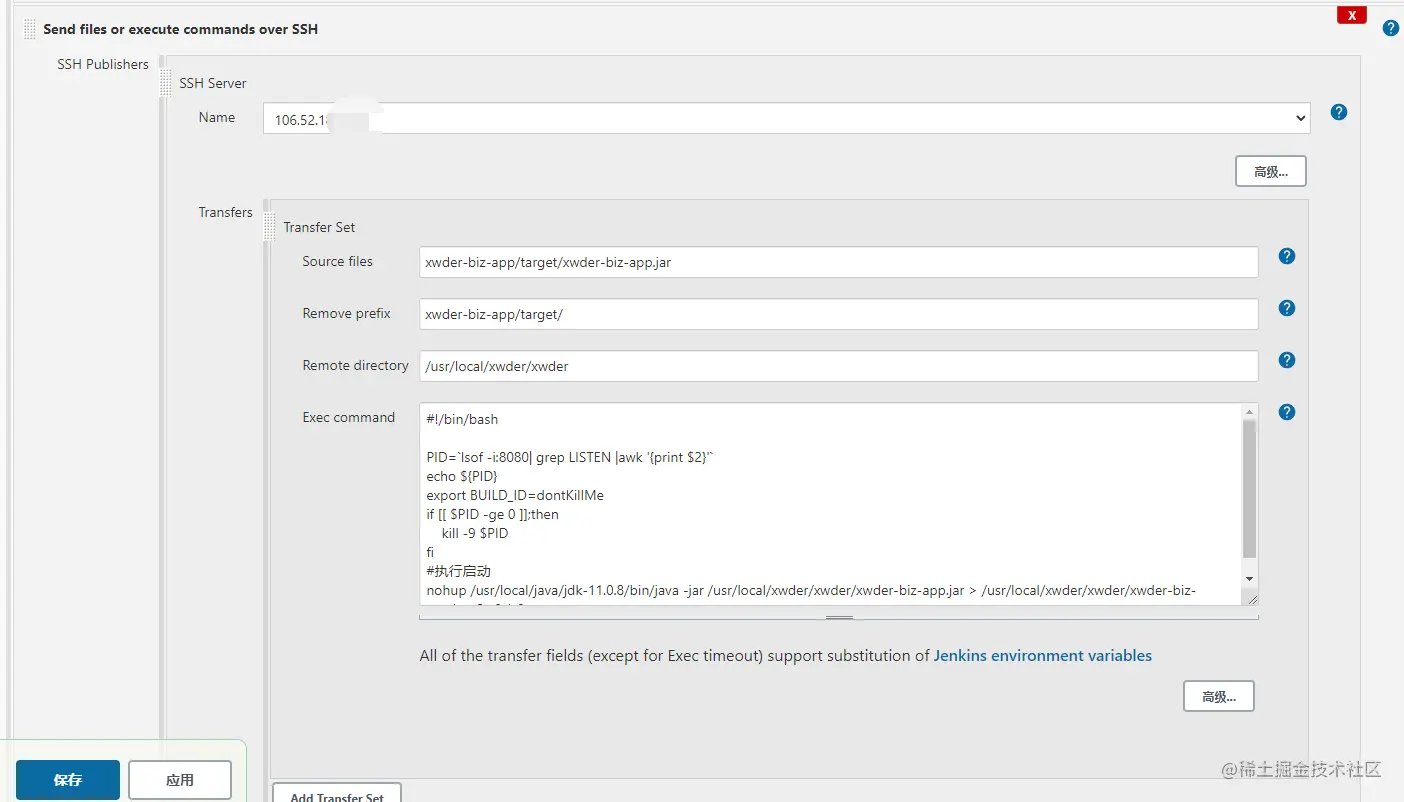Show help for Exec command field

[x=1287, y=412]
